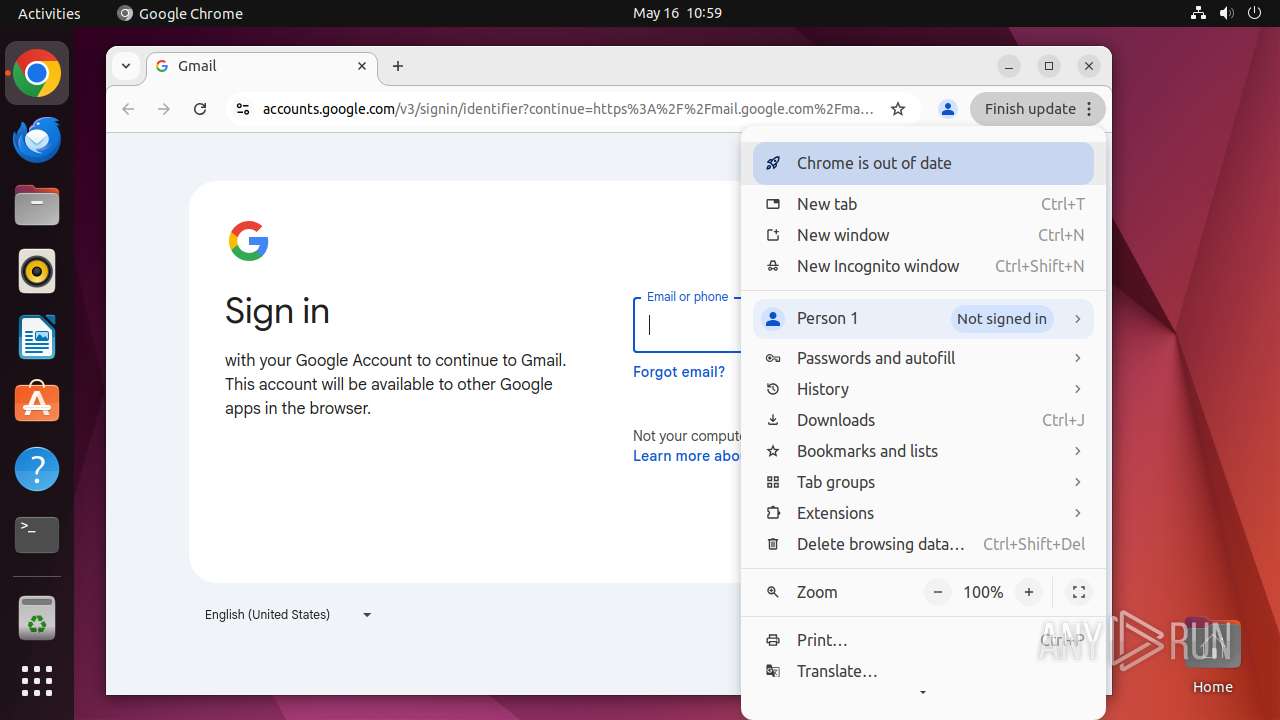The height and width of the screenshot is (720, 1280).
Task: Expand the History submenu
Action: [x=923, y=389]
